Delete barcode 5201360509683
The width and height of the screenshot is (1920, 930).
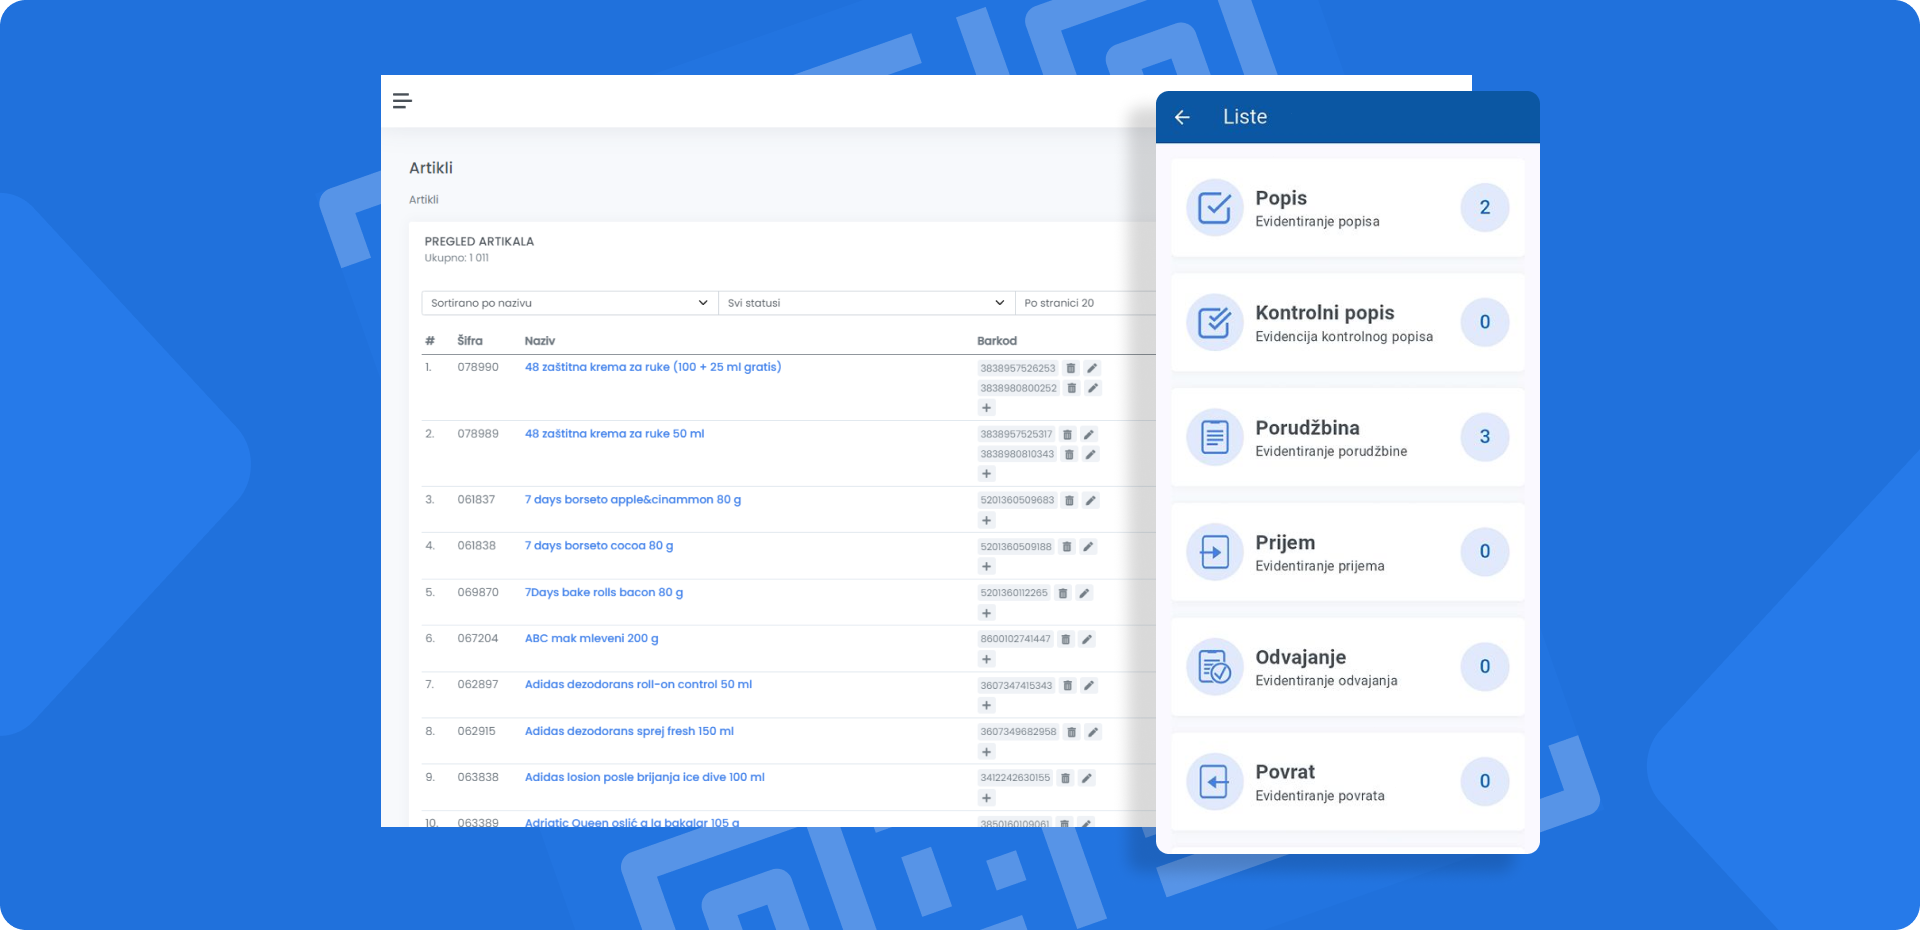point(1069,500)
